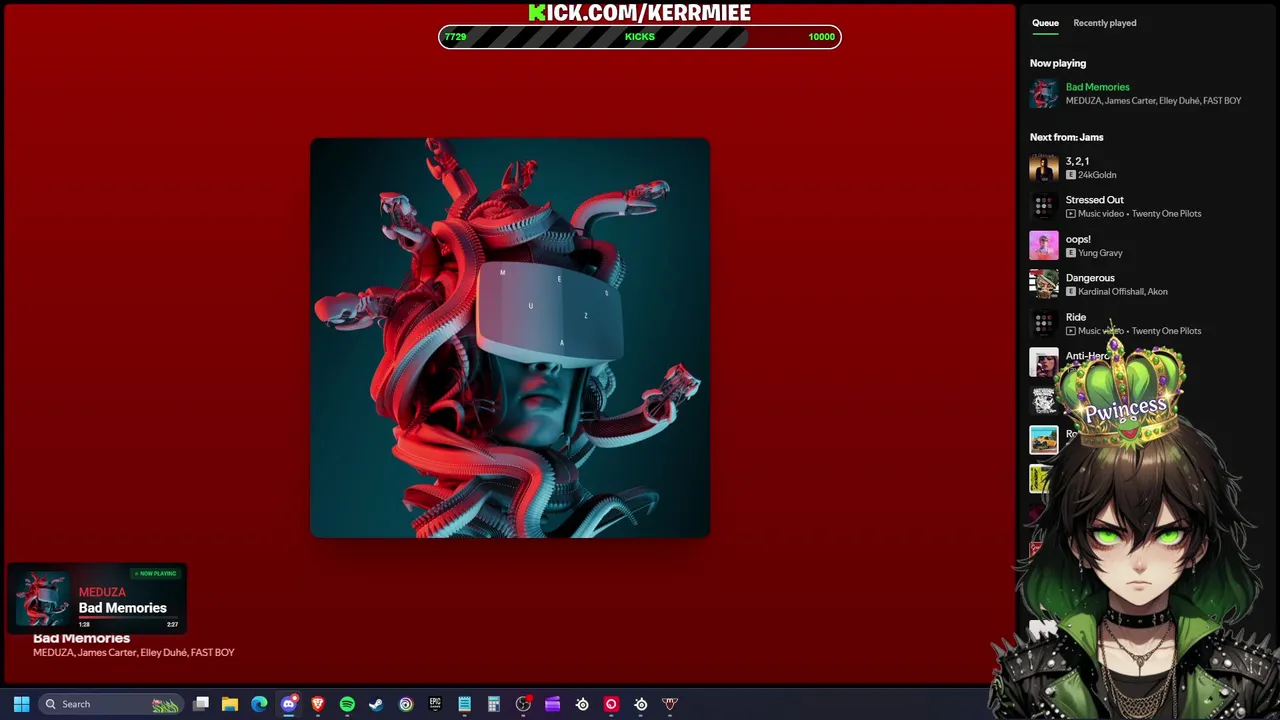Screen dimensions: 1280x720
Task: Click bottom-left artist line MEDUZA, James Carter
Action: (134, 653)
